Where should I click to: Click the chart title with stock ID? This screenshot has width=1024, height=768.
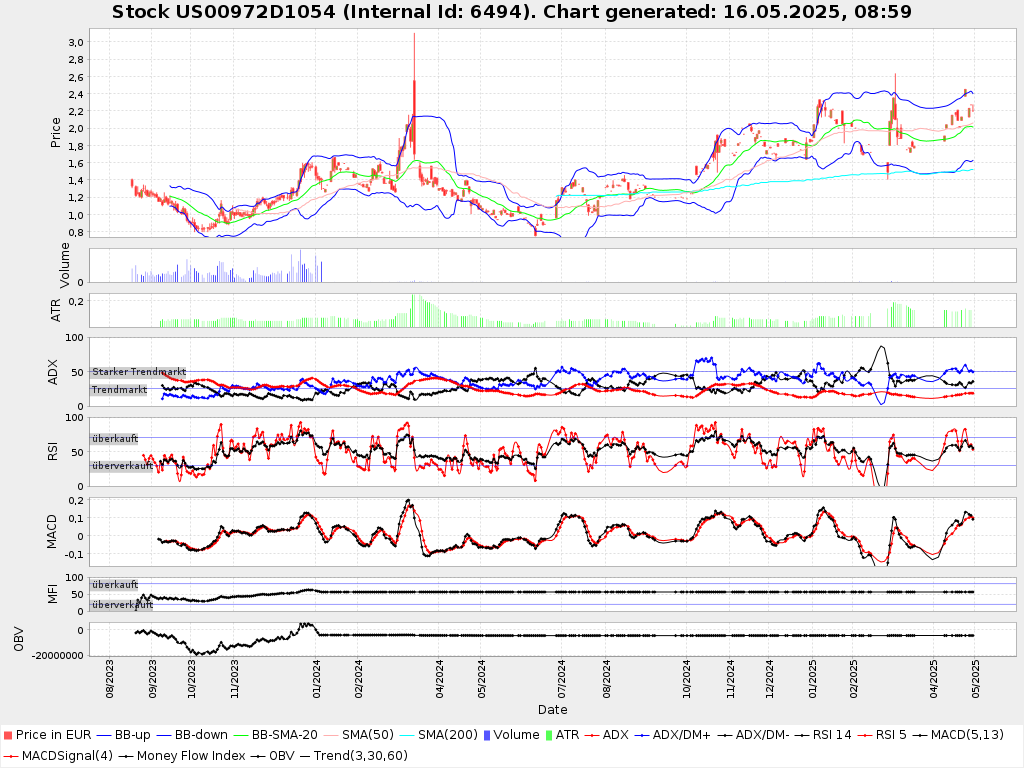tap(512, 12)
